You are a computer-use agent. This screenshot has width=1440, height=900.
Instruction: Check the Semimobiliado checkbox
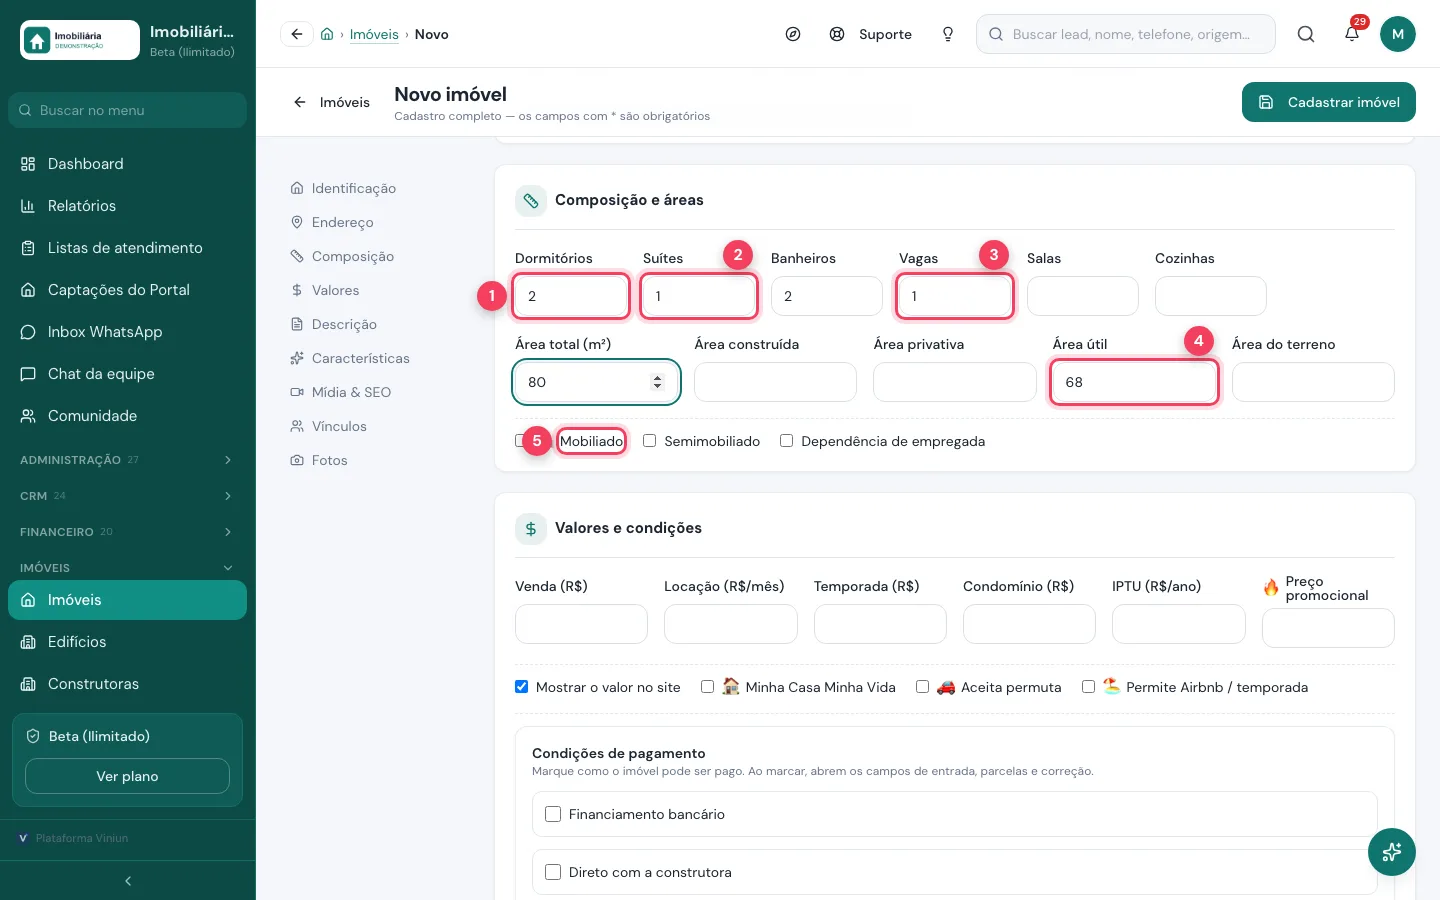(650, 441)
